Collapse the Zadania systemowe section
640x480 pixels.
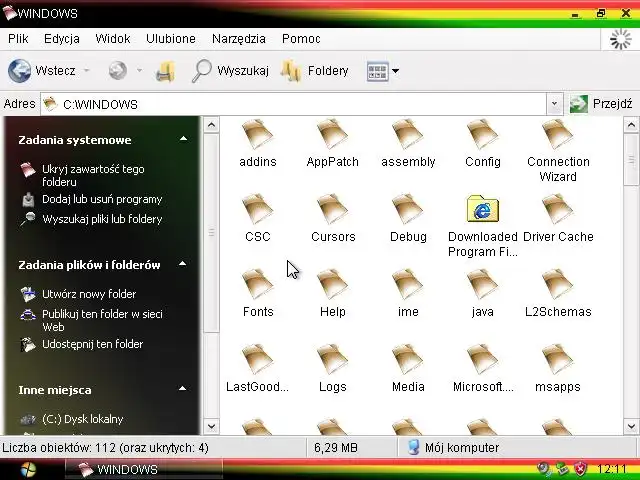click(184, 139)
